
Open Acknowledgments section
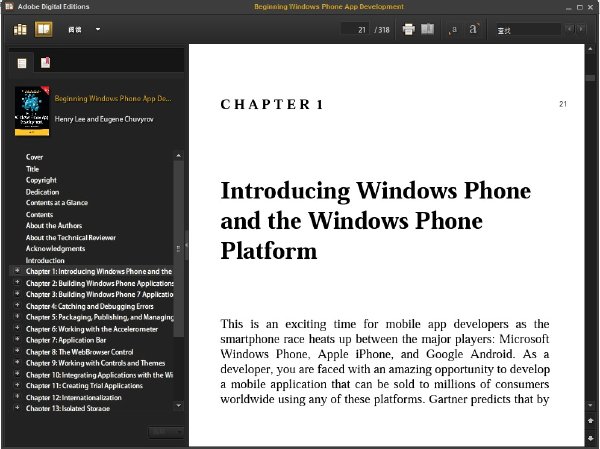(x=55, y=249)
